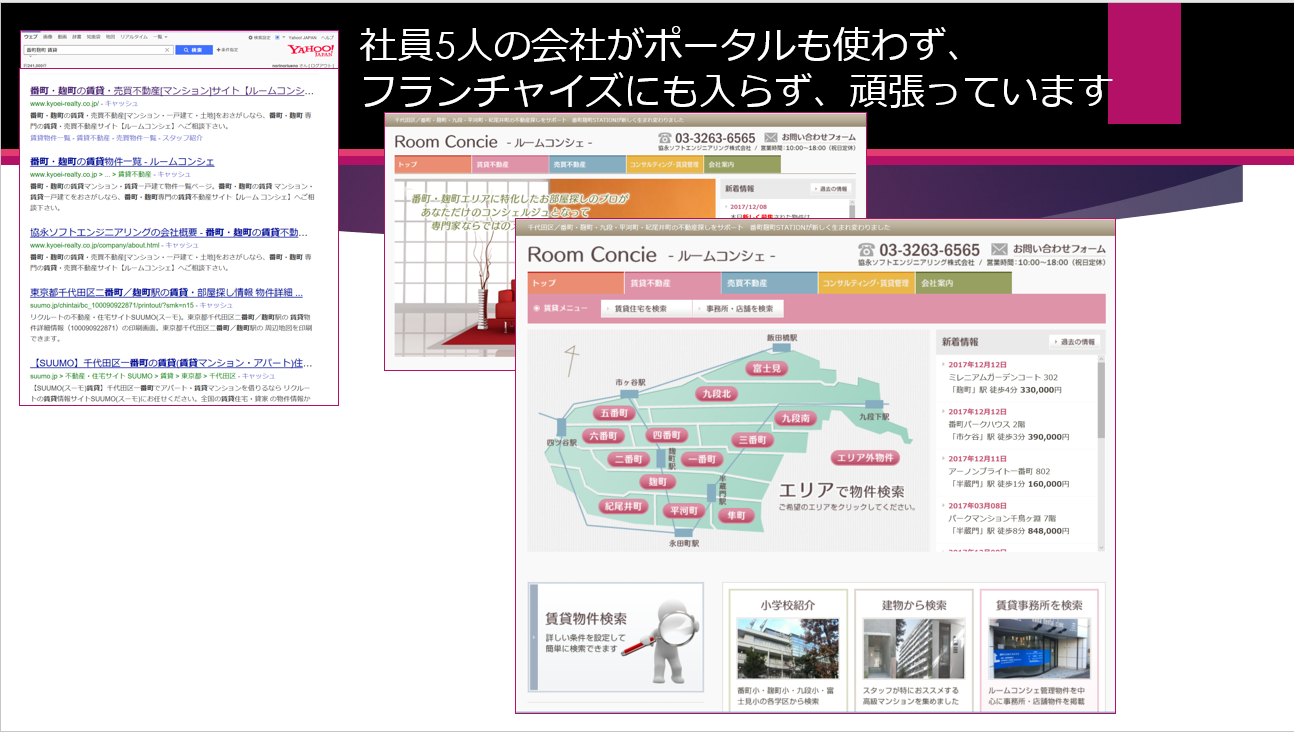Clear the Yahoo search box with the X icon
The width and height of the screenshot is (1294, 732).
click(x=166, y=49)
